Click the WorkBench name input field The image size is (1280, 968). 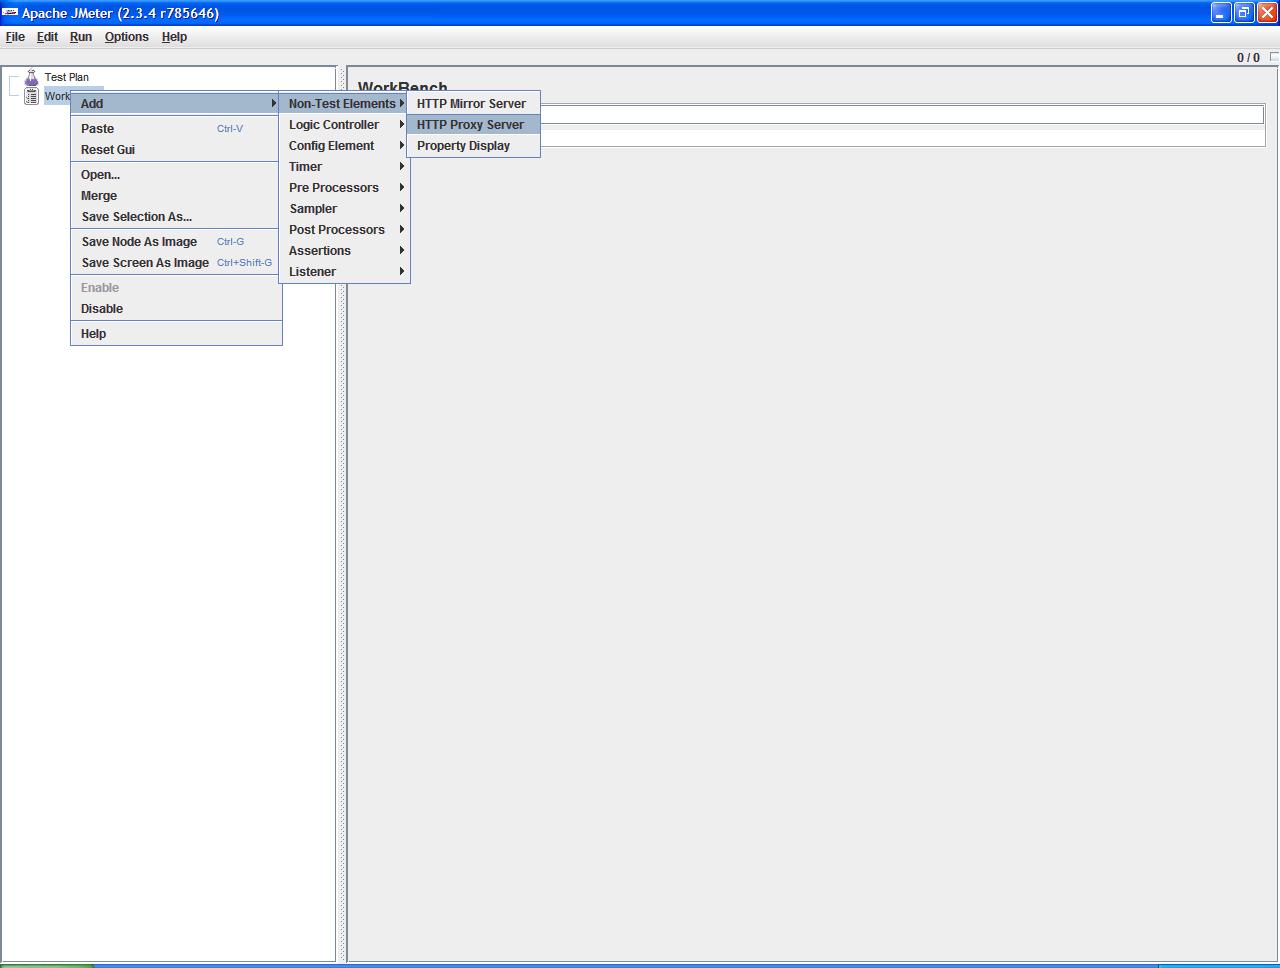(902, 115)
